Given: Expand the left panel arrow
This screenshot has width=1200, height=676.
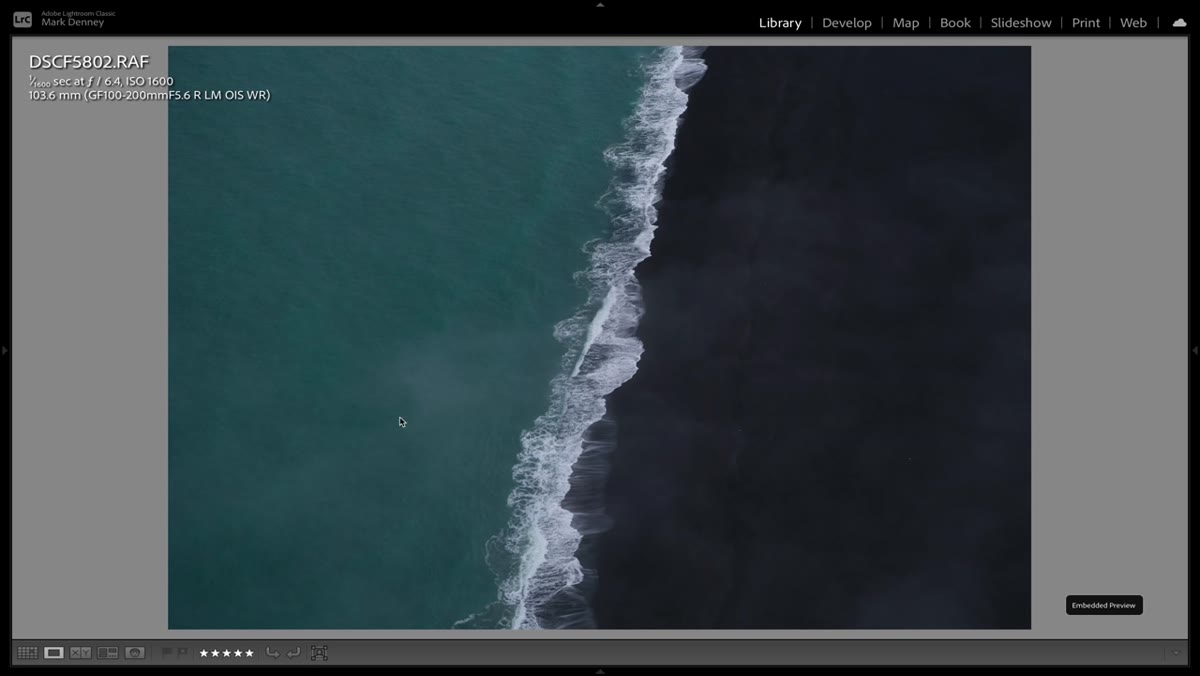Looking at the screenshot, I should tap(4, 350).
